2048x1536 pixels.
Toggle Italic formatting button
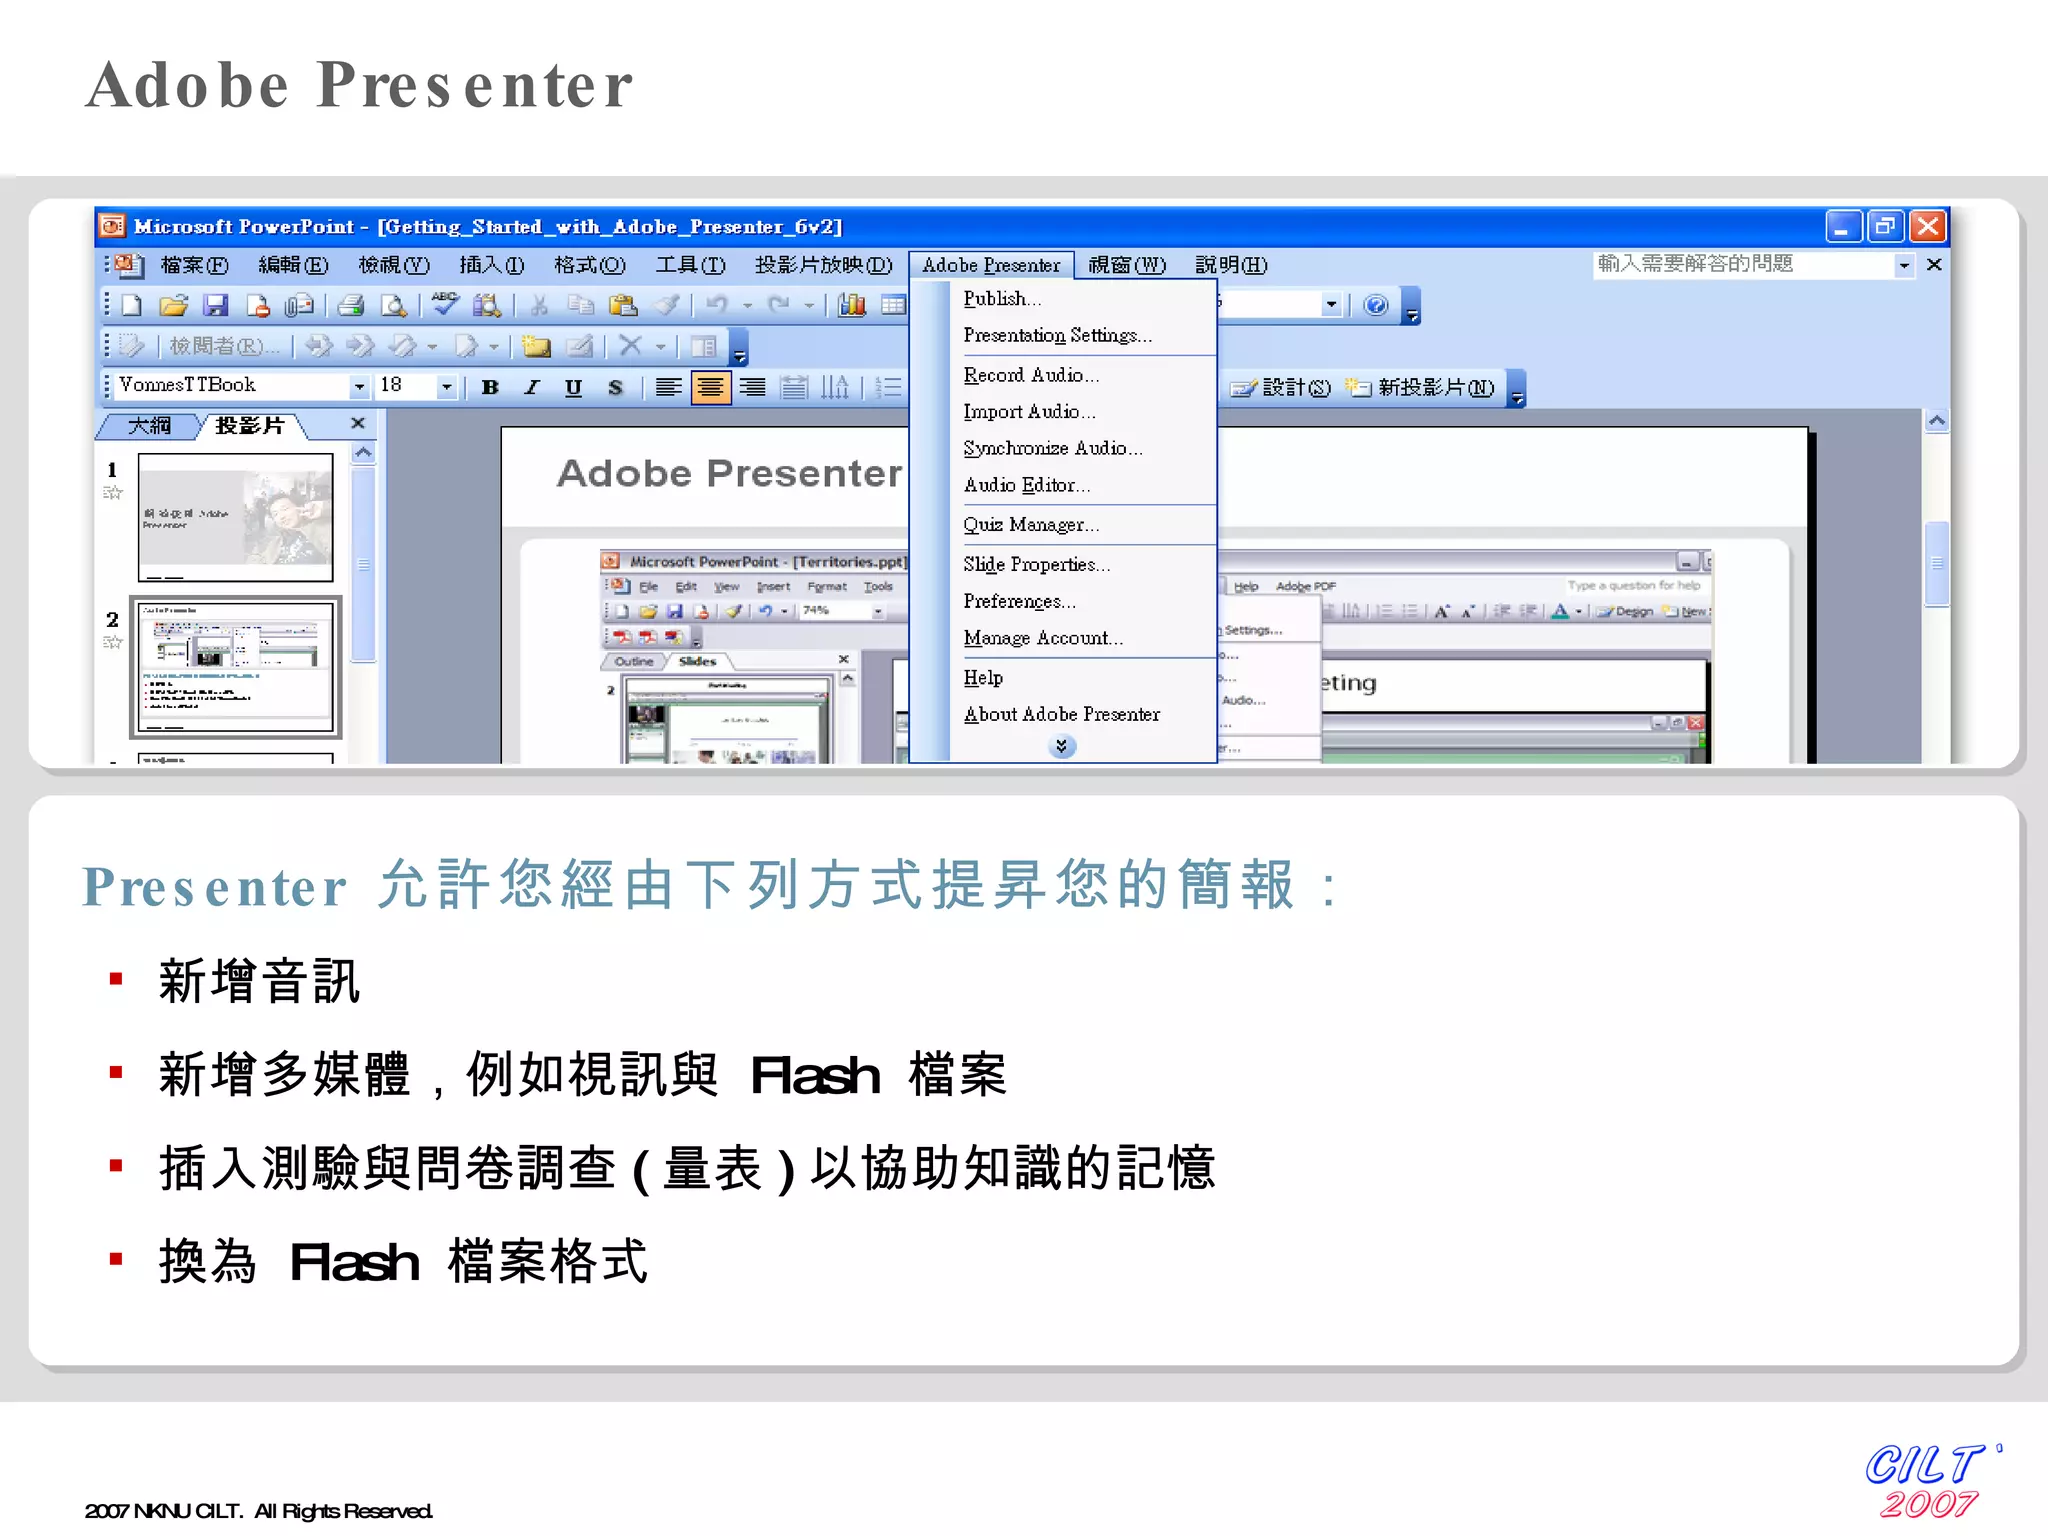click(x=532, y=388)
